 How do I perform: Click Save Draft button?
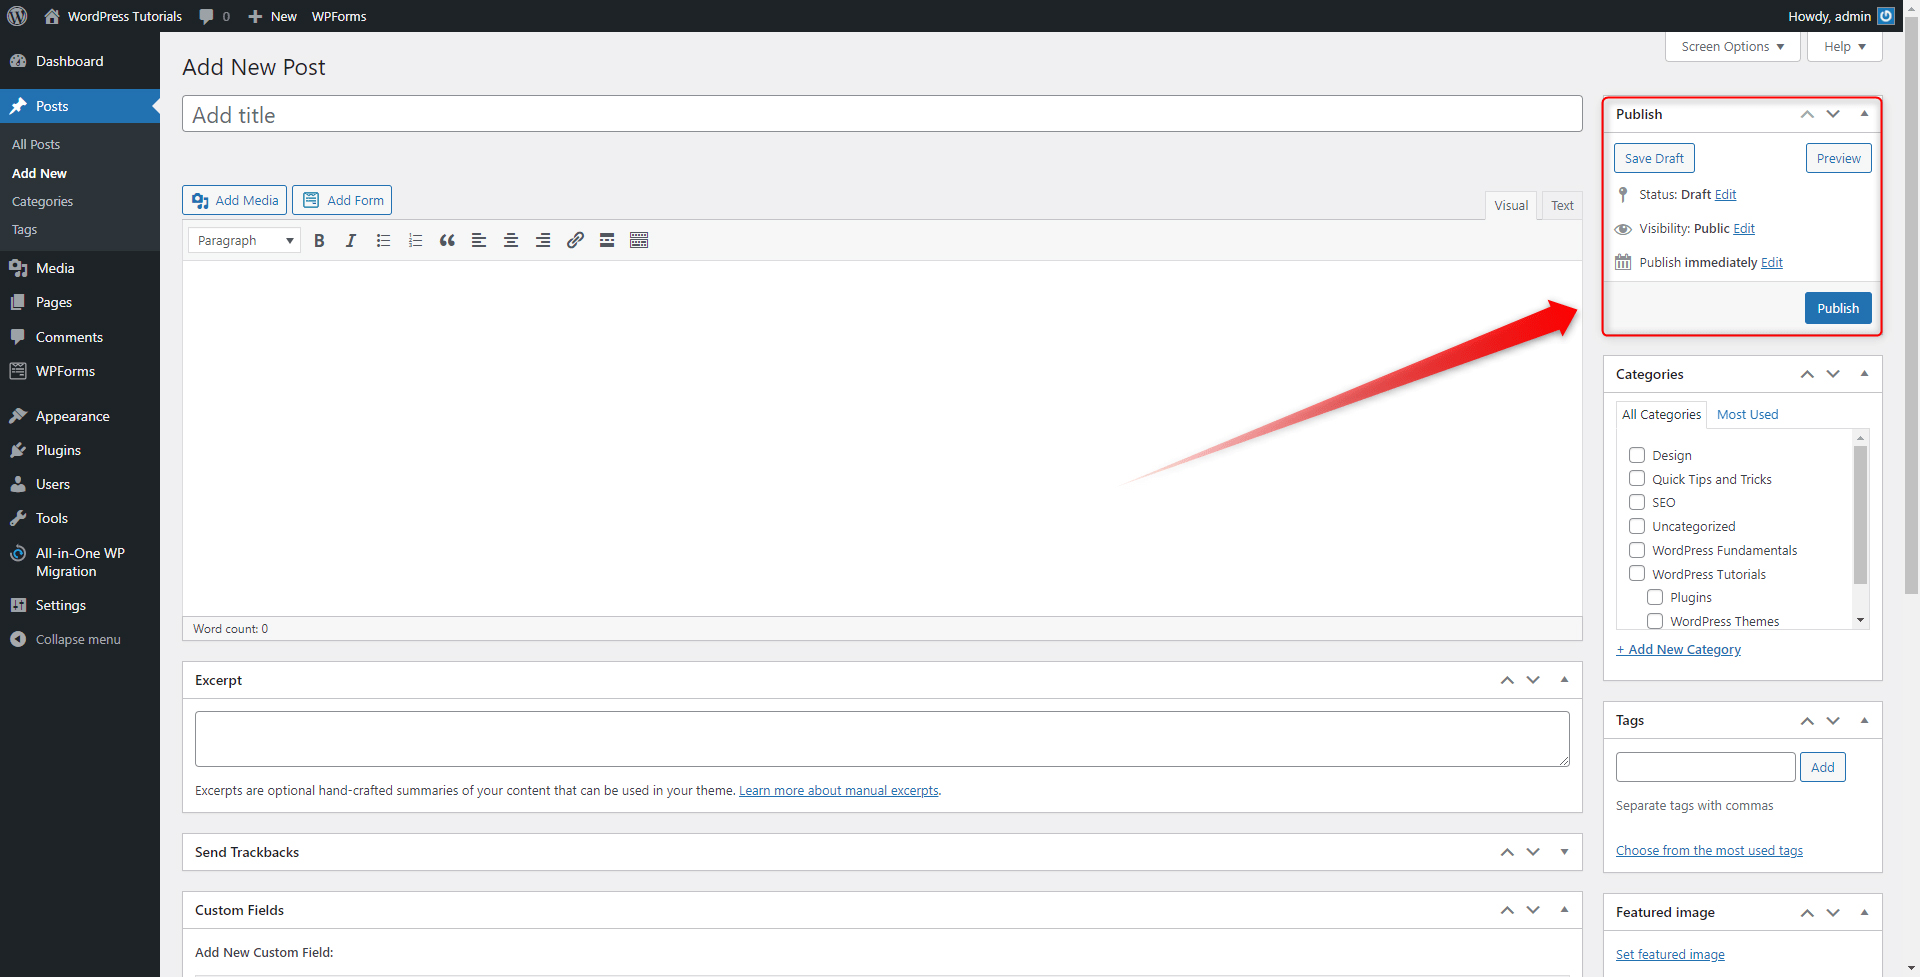click(1654, 158)
